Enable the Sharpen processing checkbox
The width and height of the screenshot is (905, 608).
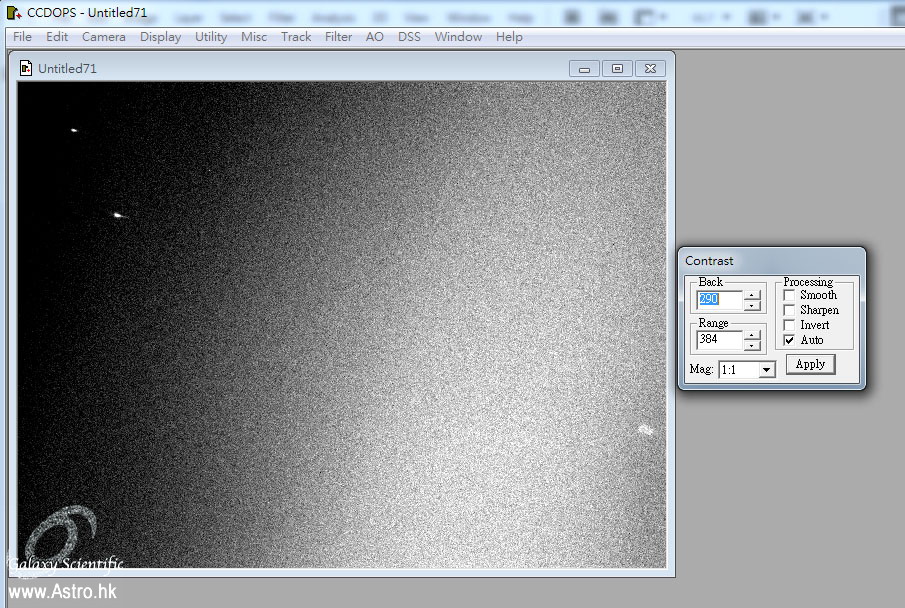pyautogui.click(x=789, y=311)
